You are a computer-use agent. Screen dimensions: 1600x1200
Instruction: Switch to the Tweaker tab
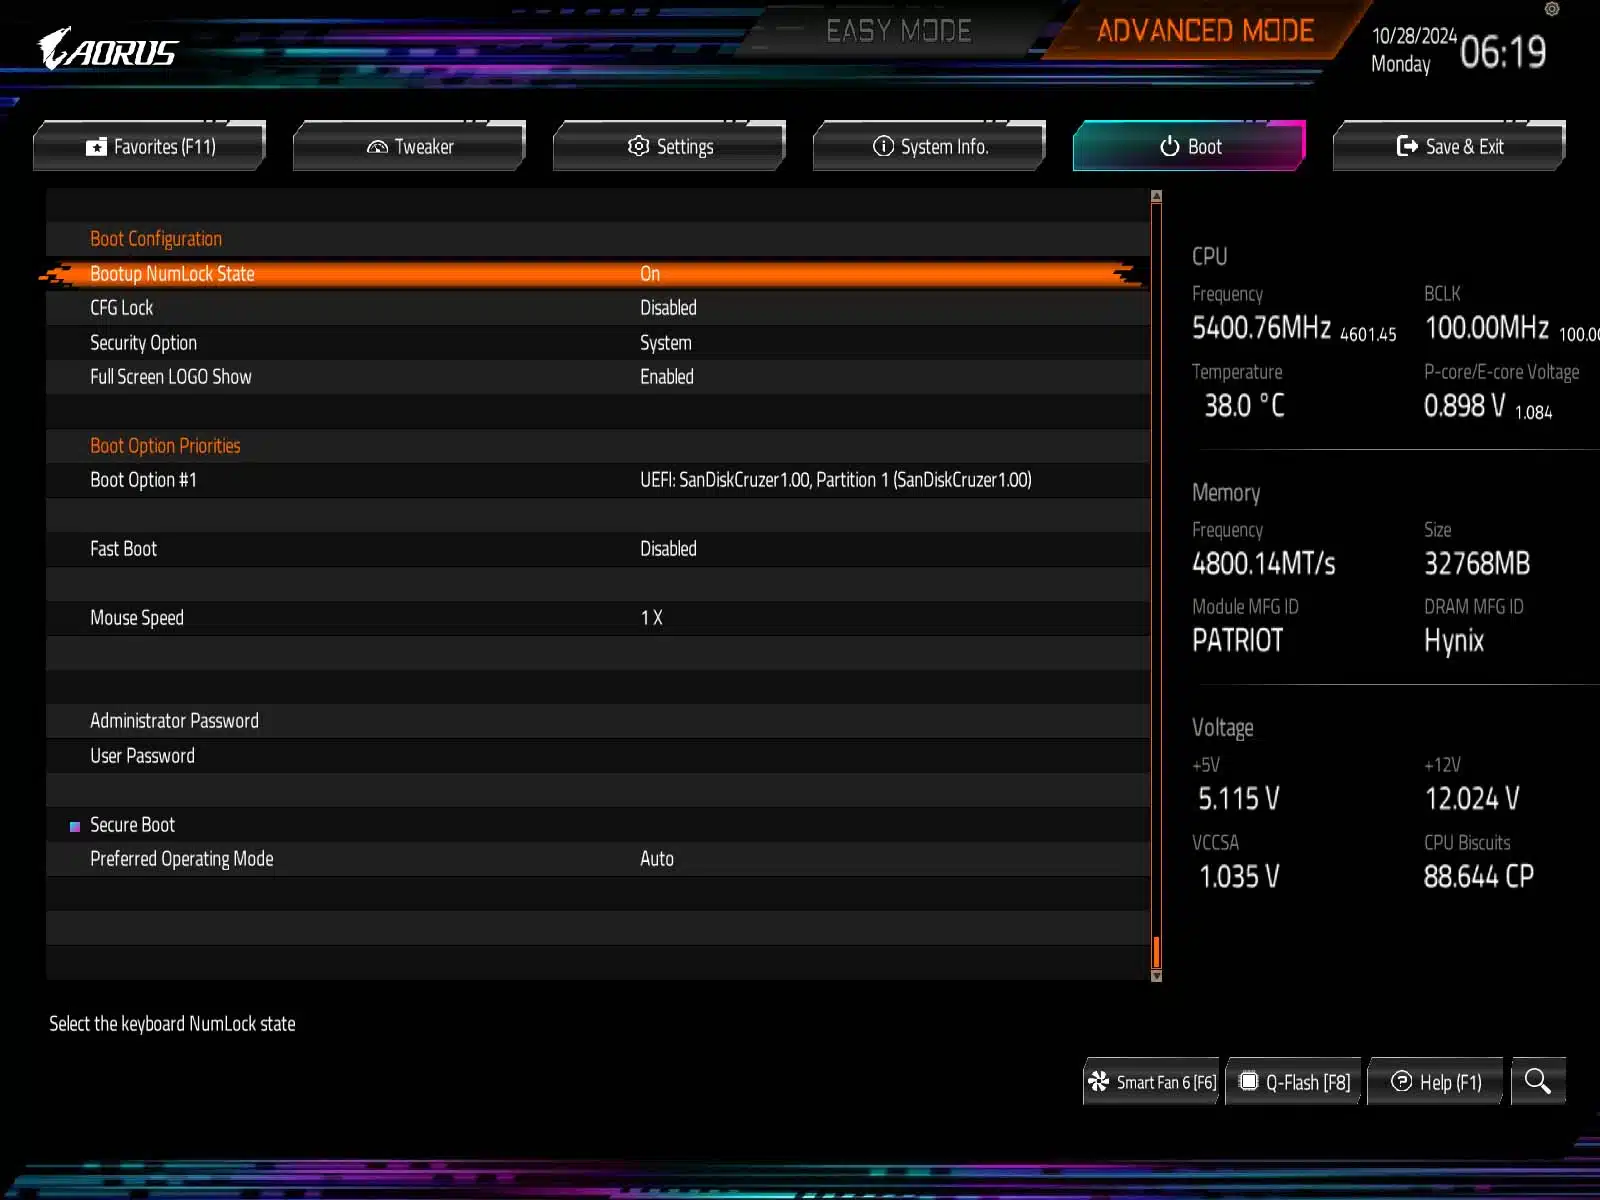[x=409, y=146]
